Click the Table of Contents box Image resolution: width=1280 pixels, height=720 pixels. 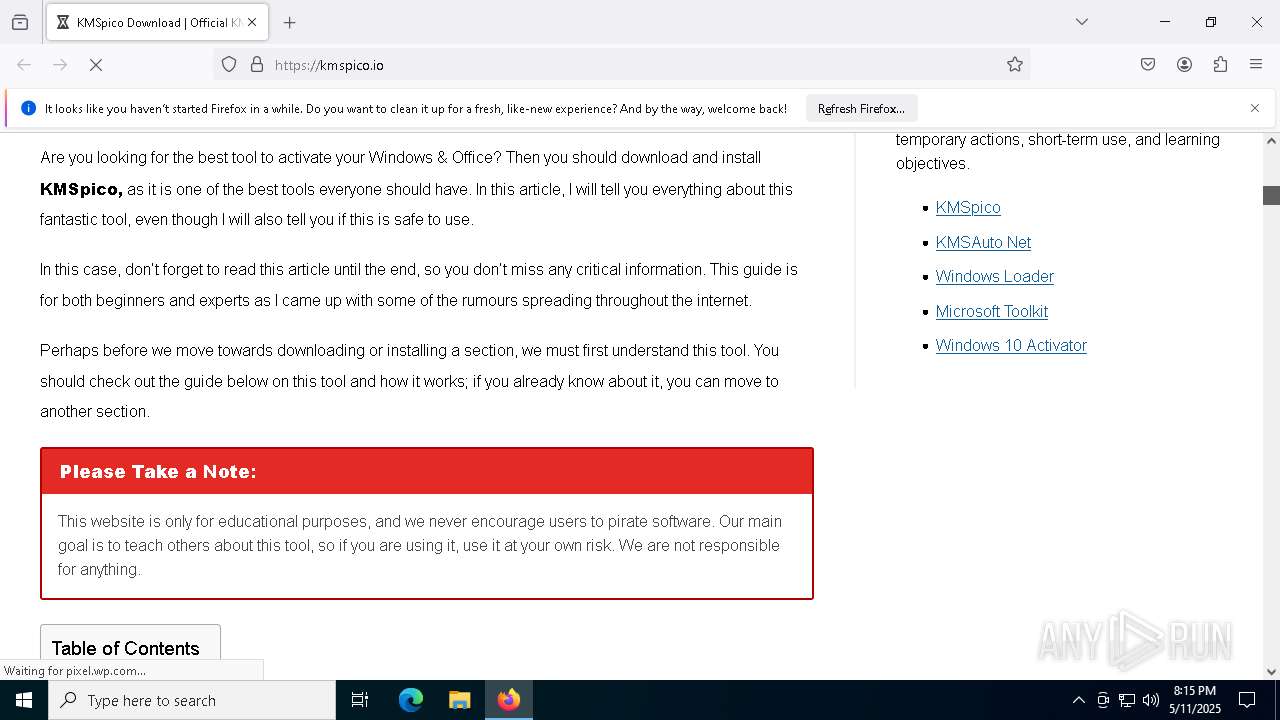tap(130, 645)
